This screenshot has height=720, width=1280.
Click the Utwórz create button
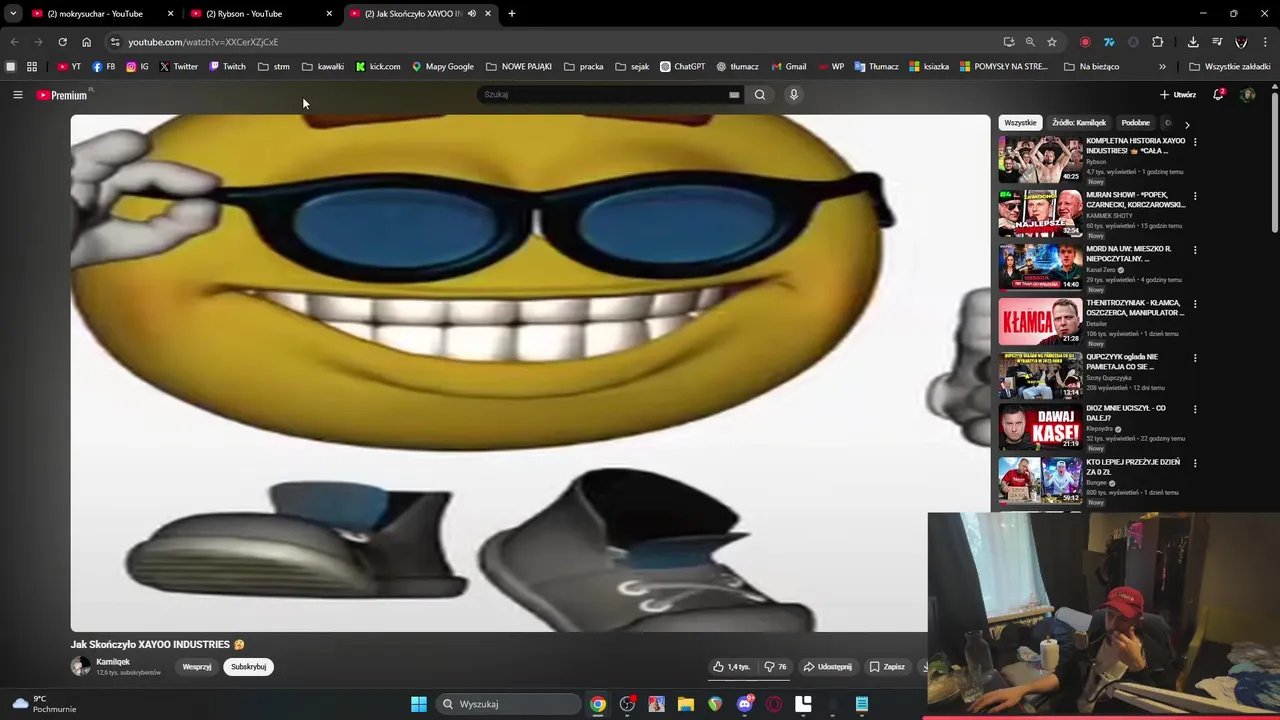1178,95
